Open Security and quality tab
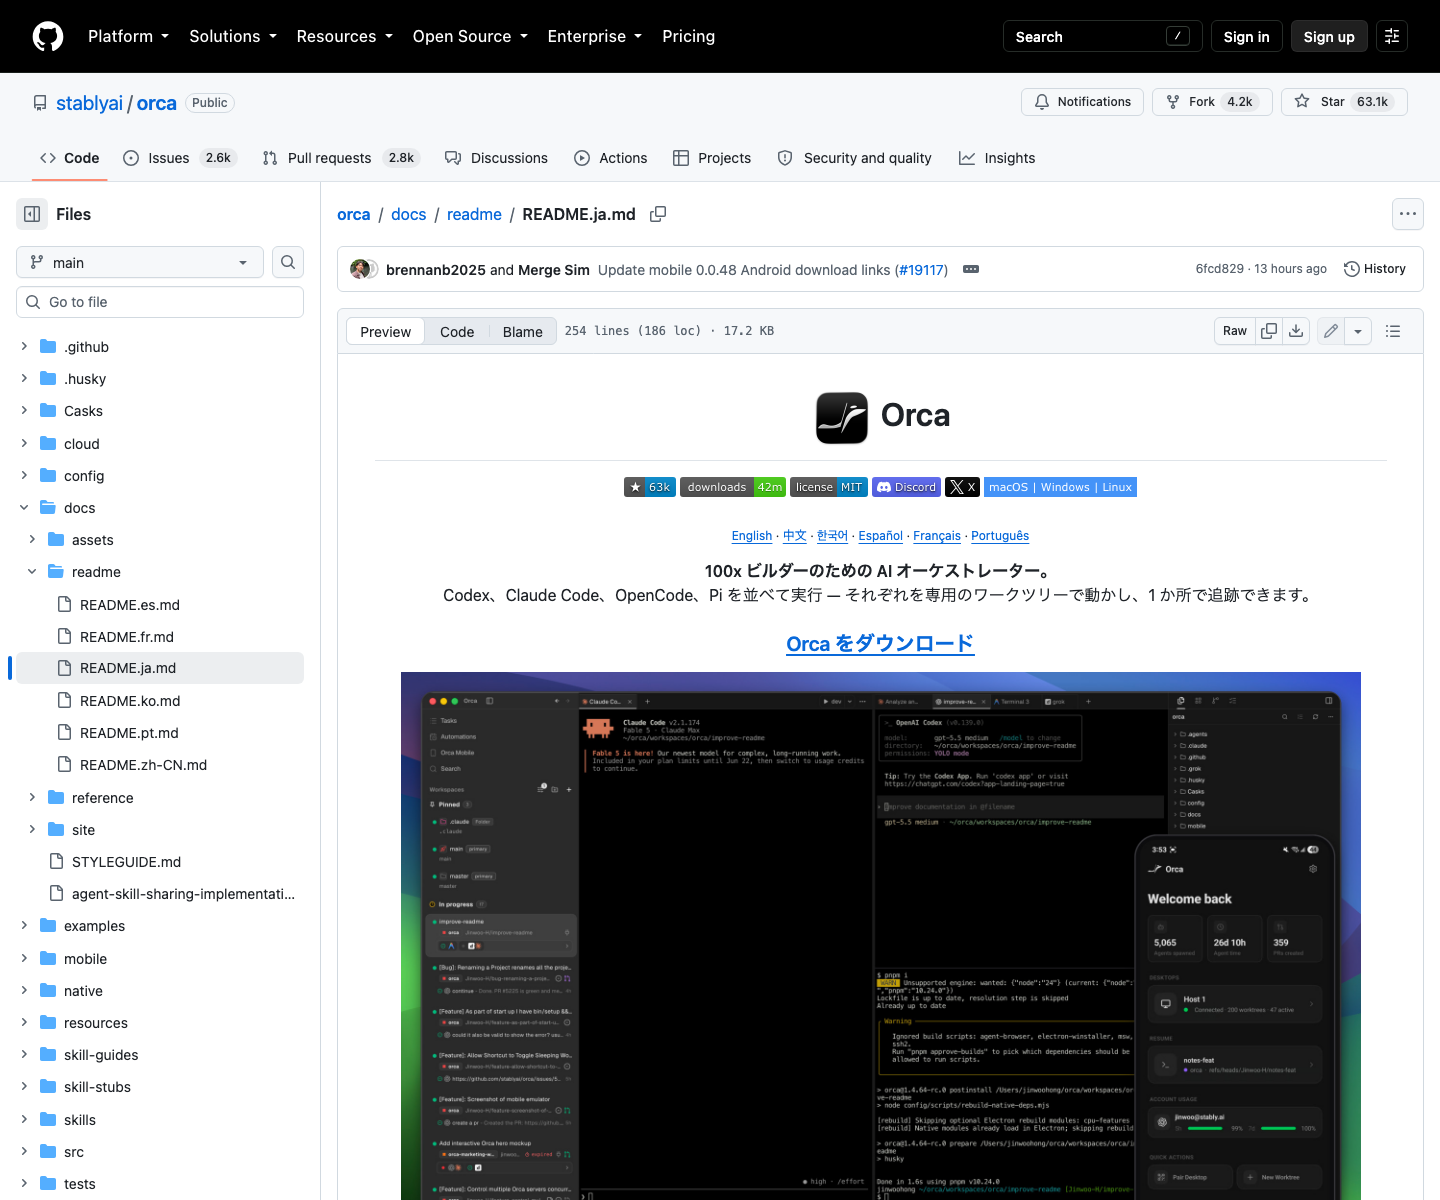 coord(855,158)
